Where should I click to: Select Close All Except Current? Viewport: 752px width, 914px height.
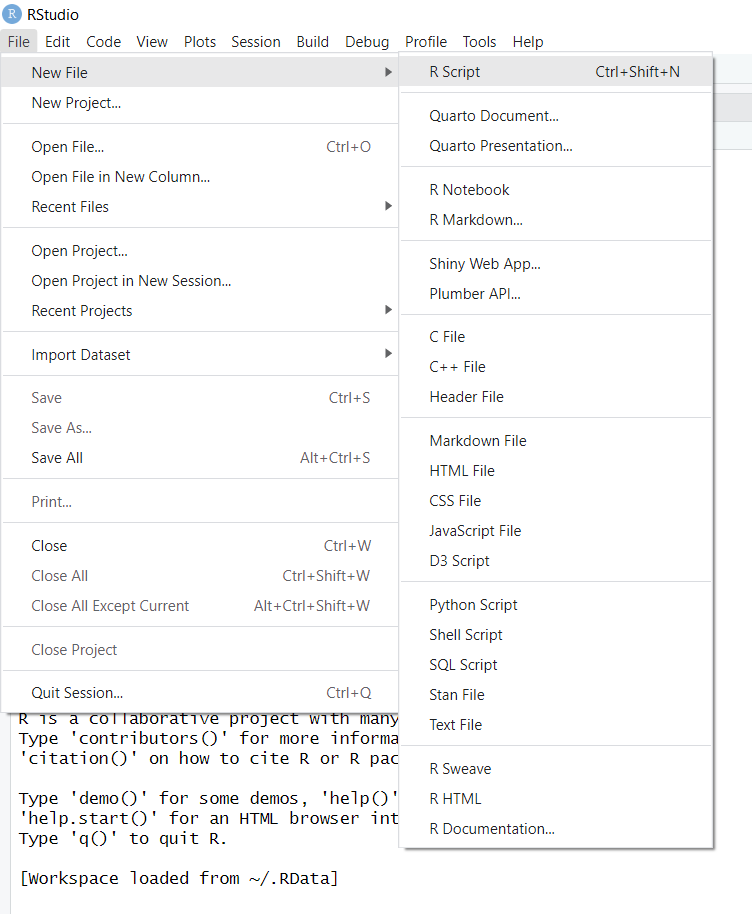pos(200,606)
